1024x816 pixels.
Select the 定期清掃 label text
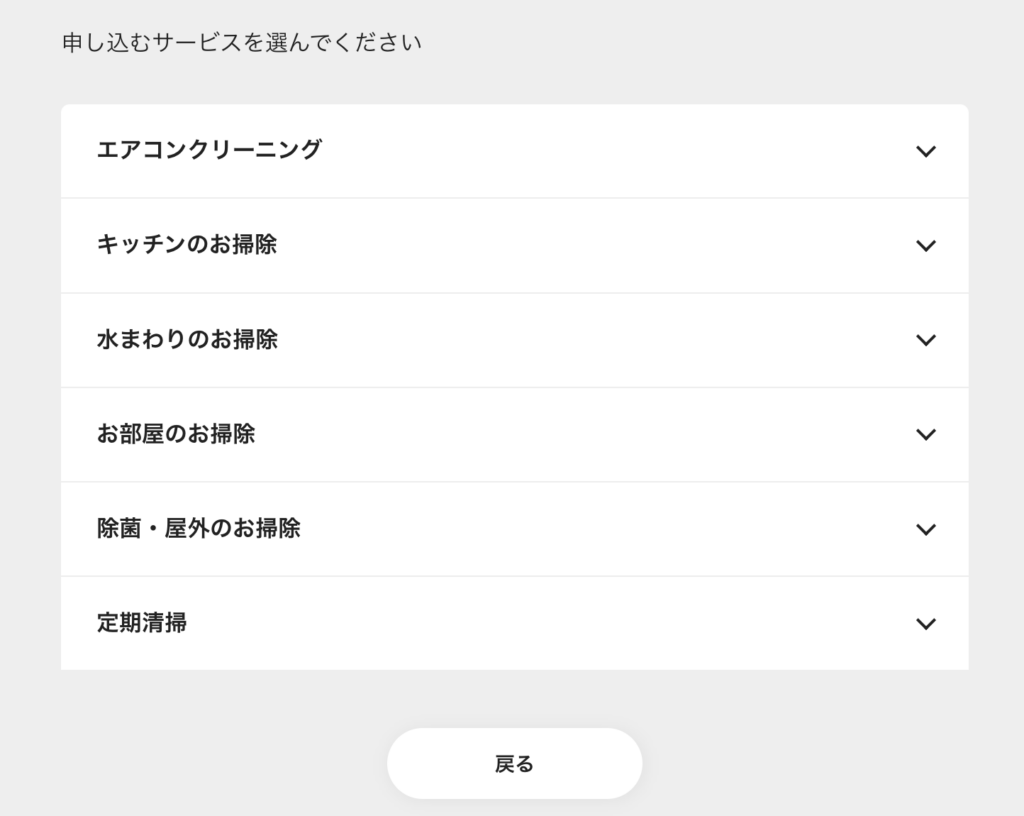142,623
